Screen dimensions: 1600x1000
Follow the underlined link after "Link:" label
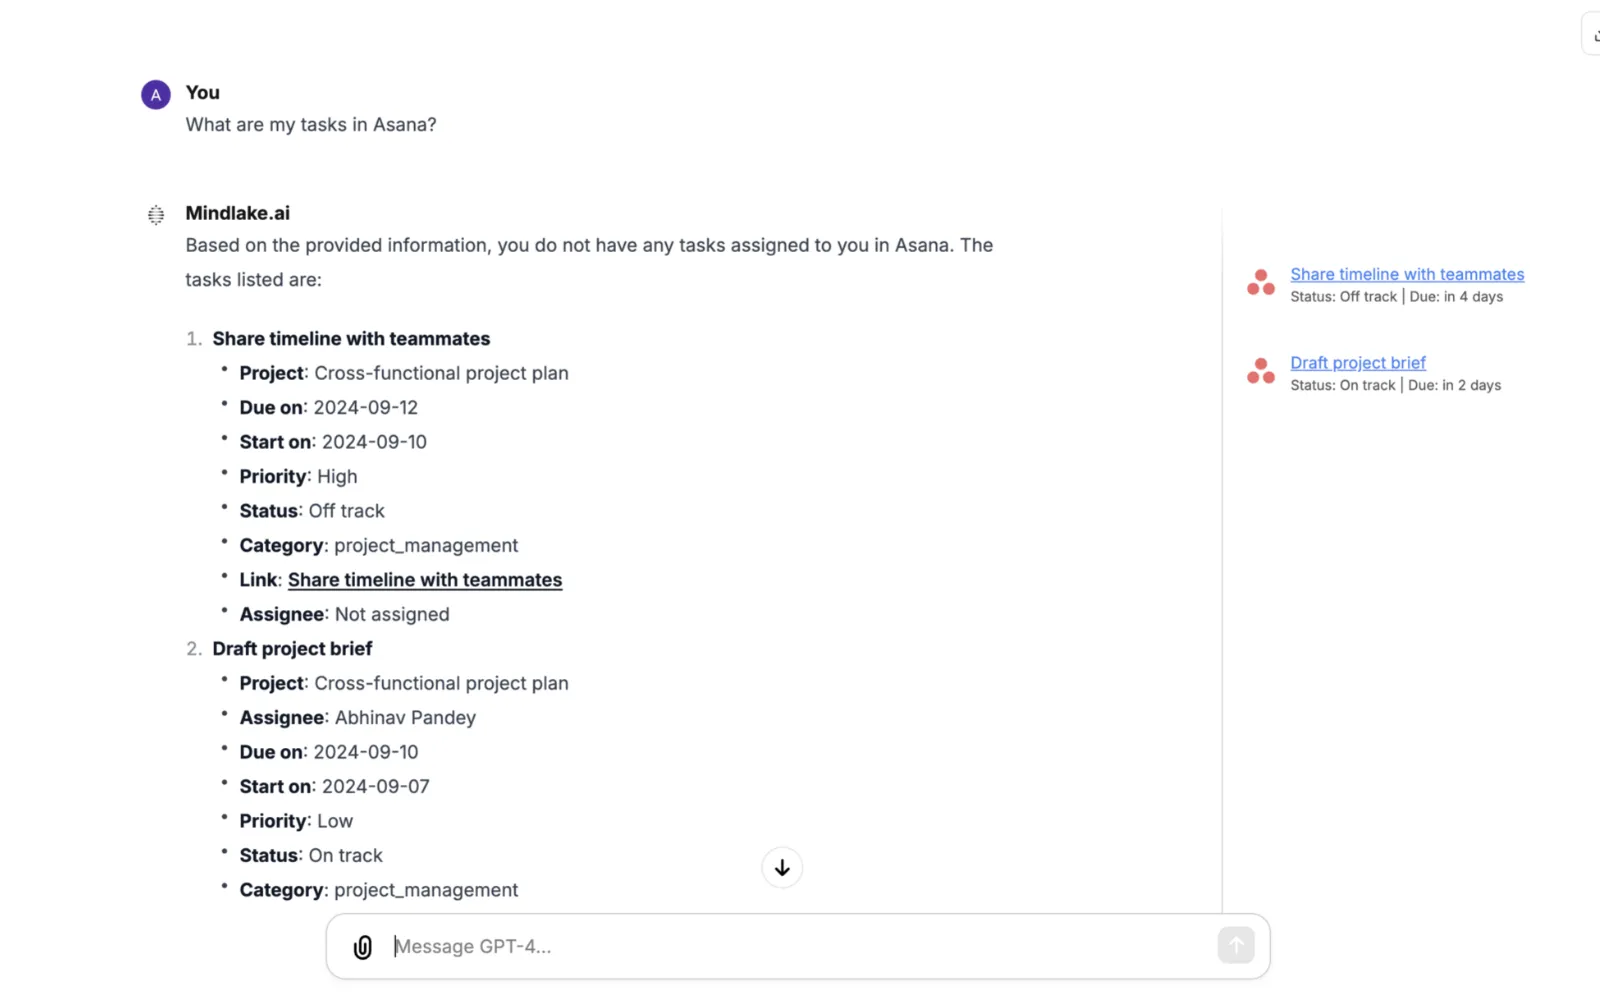pos(425,580)
